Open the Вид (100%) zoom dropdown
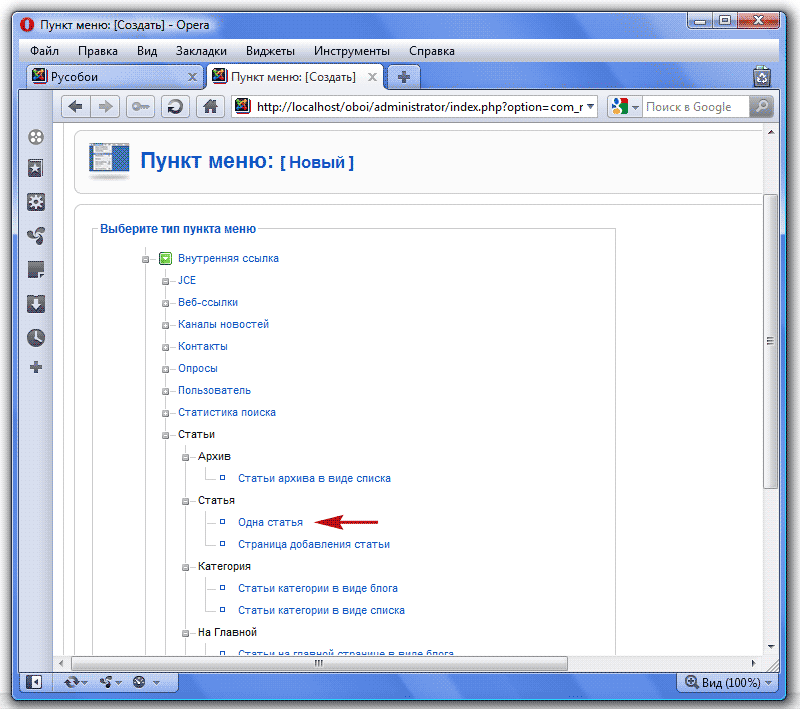The image size is (800, 709). [x=727, y=682]
